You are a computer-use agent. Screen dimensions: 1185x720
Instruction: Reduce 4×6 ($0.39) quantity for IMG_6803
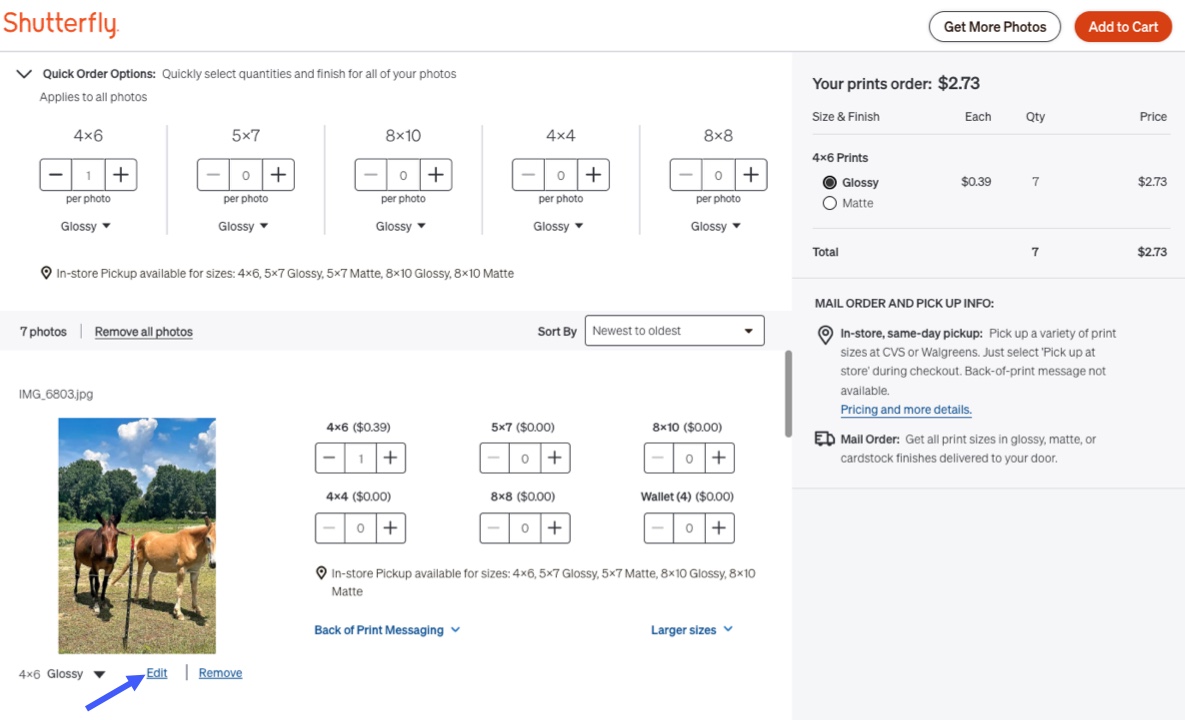point(330,458)
